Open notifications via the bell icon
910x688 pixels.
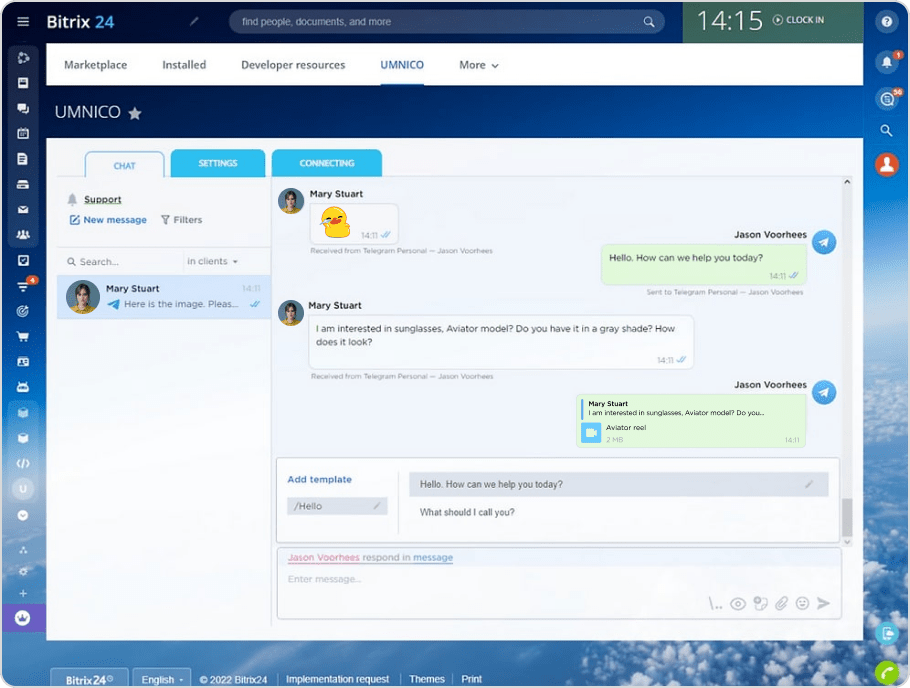[x=888, y=61]
